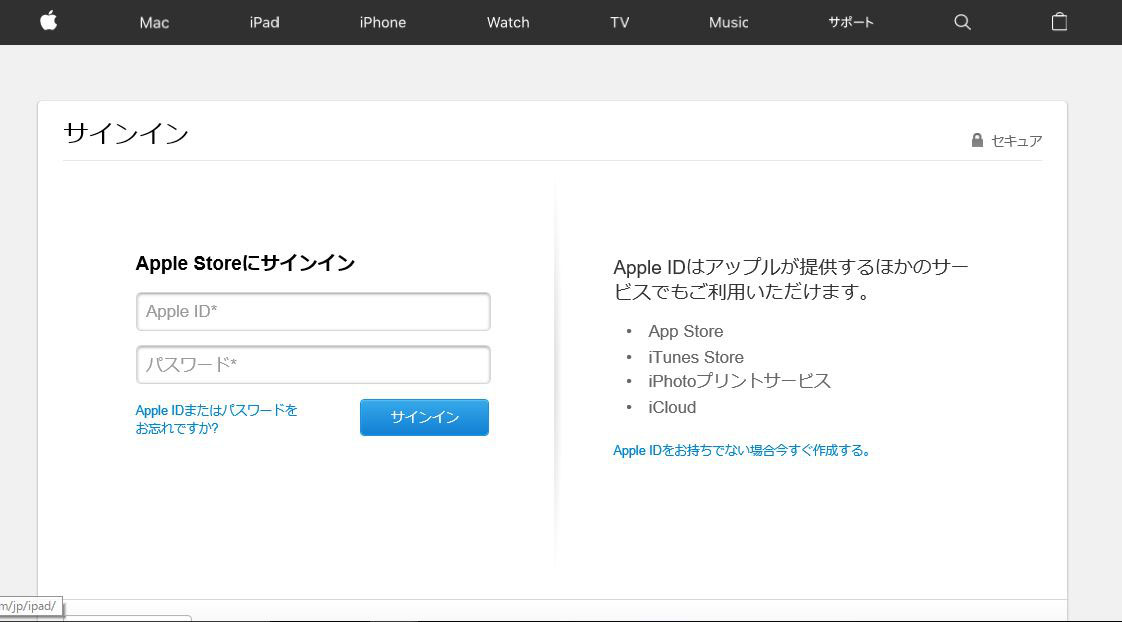The image size is (1122, 622).
Task: Open サポート in the navigation bar
Action: [851, 22]
